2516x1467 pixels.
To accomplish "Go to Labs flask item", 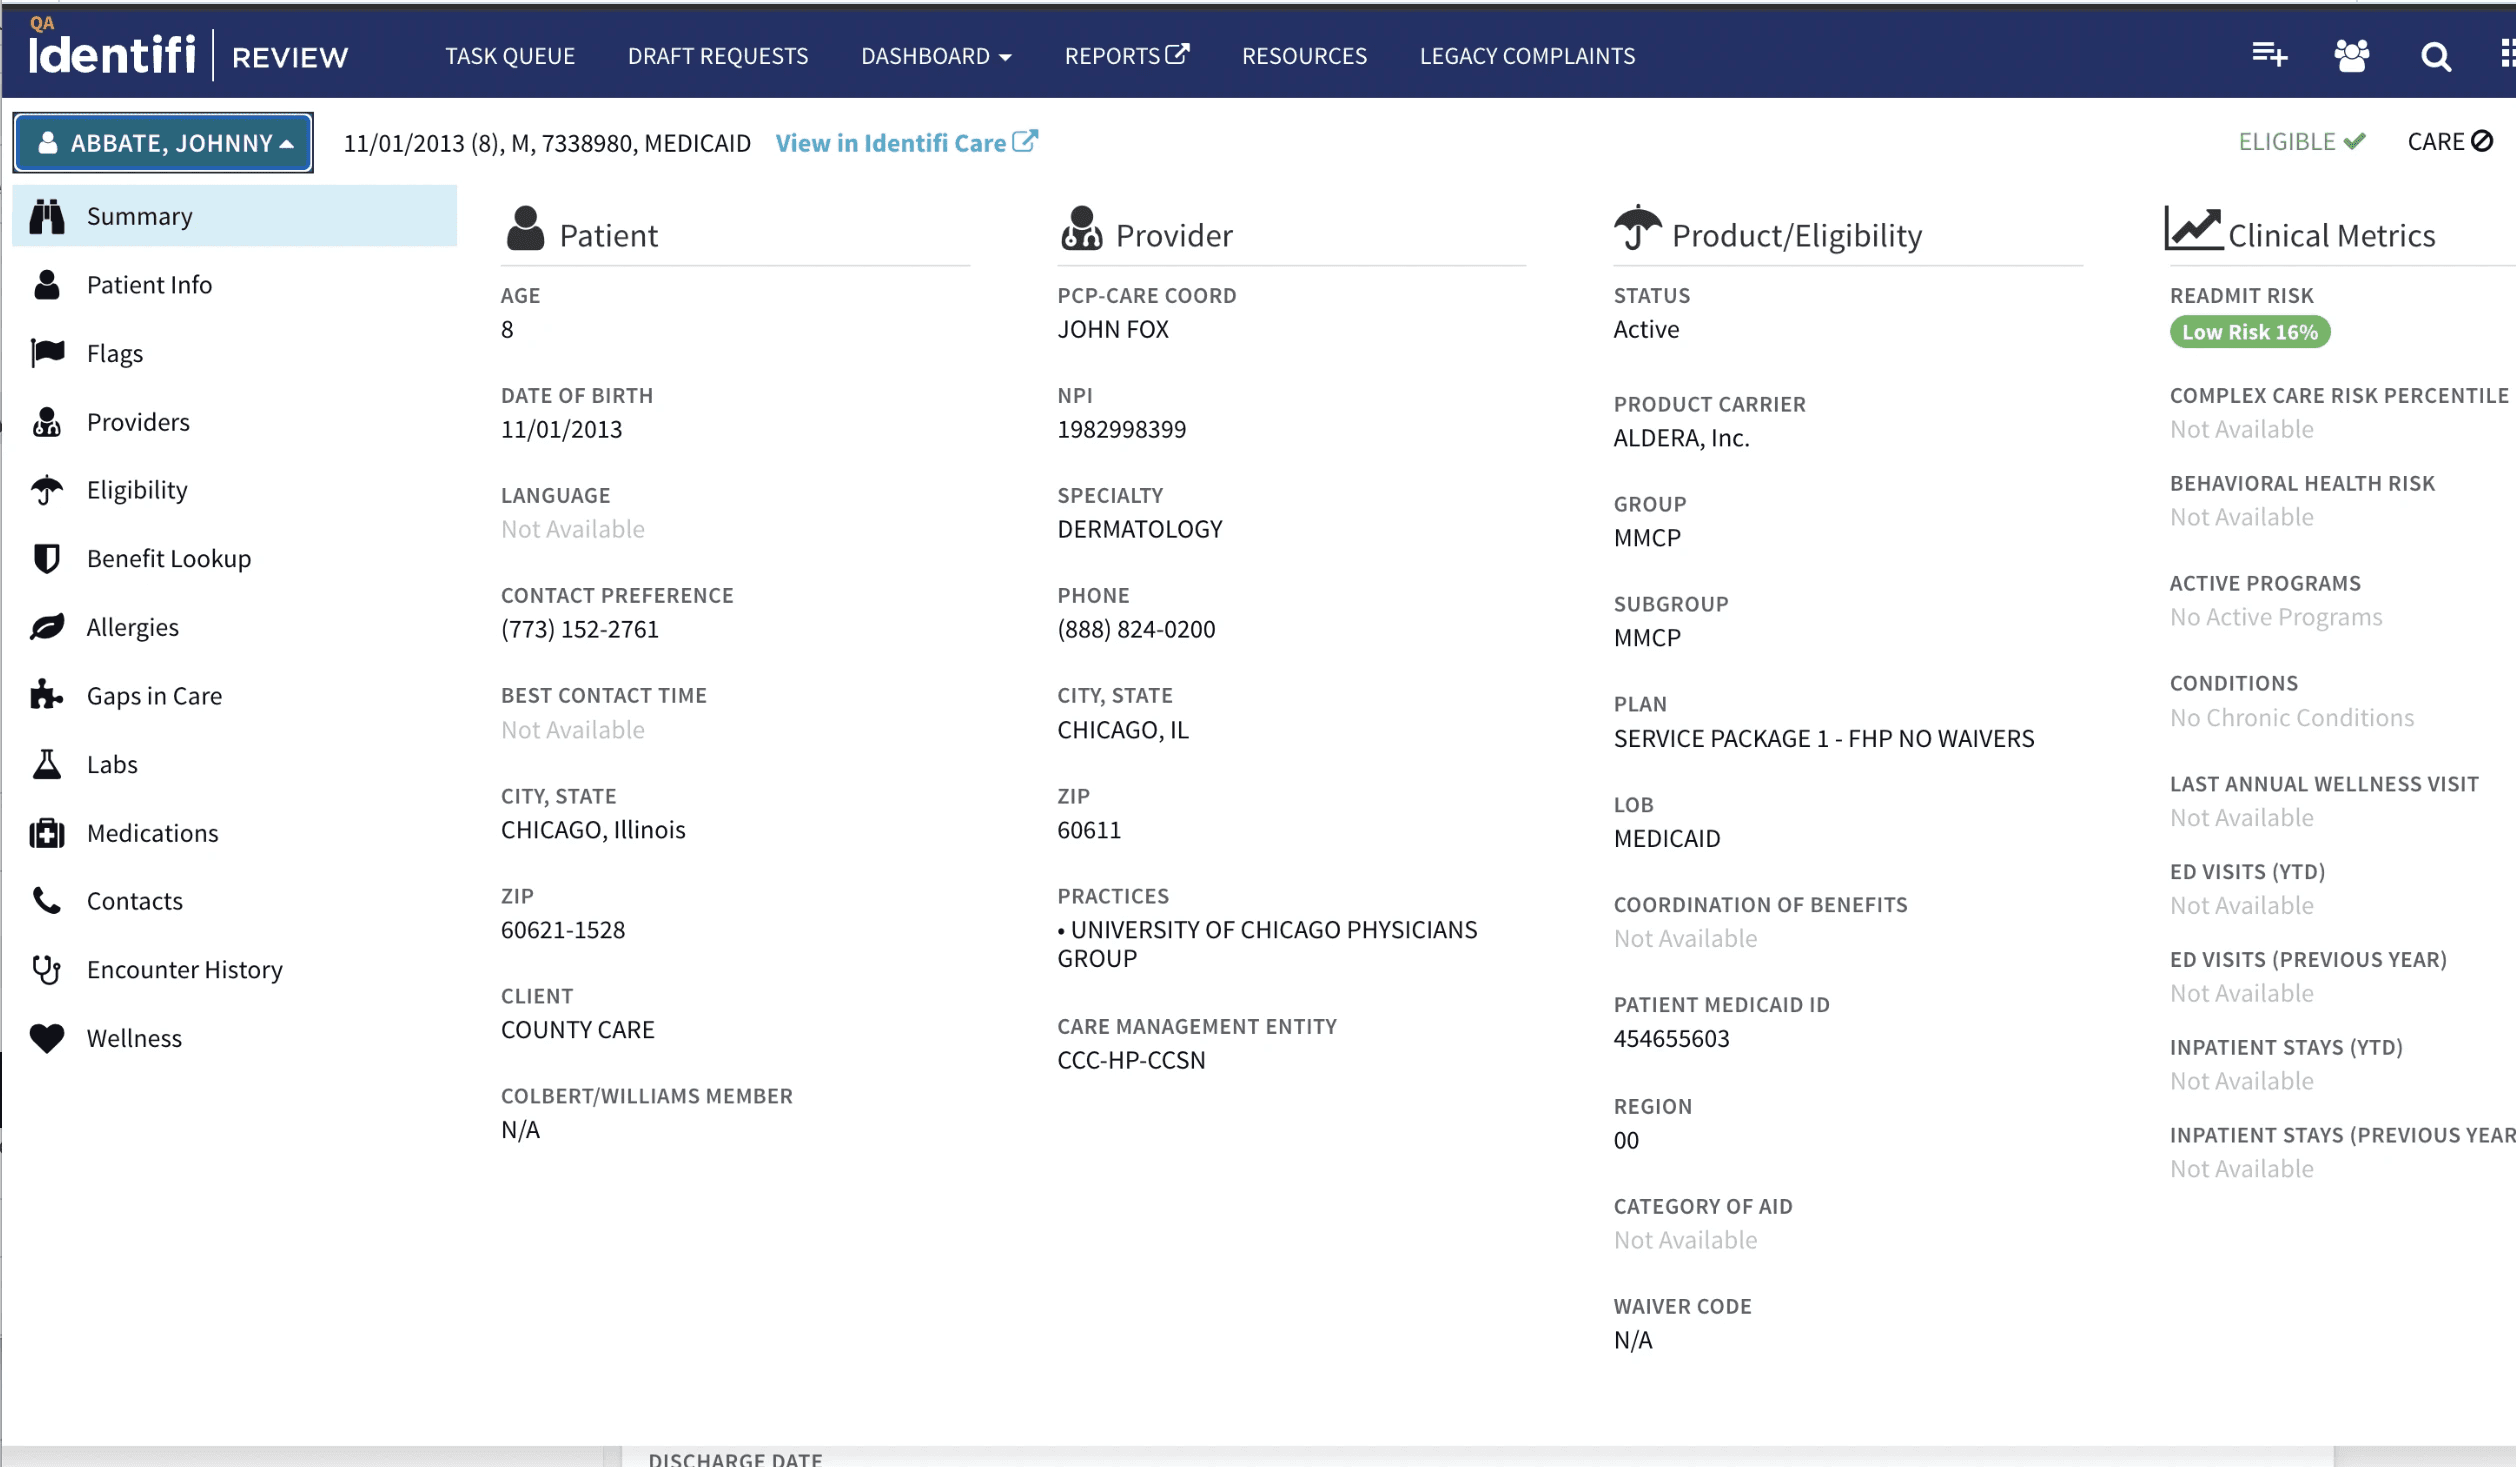I will tap(111, 764).
